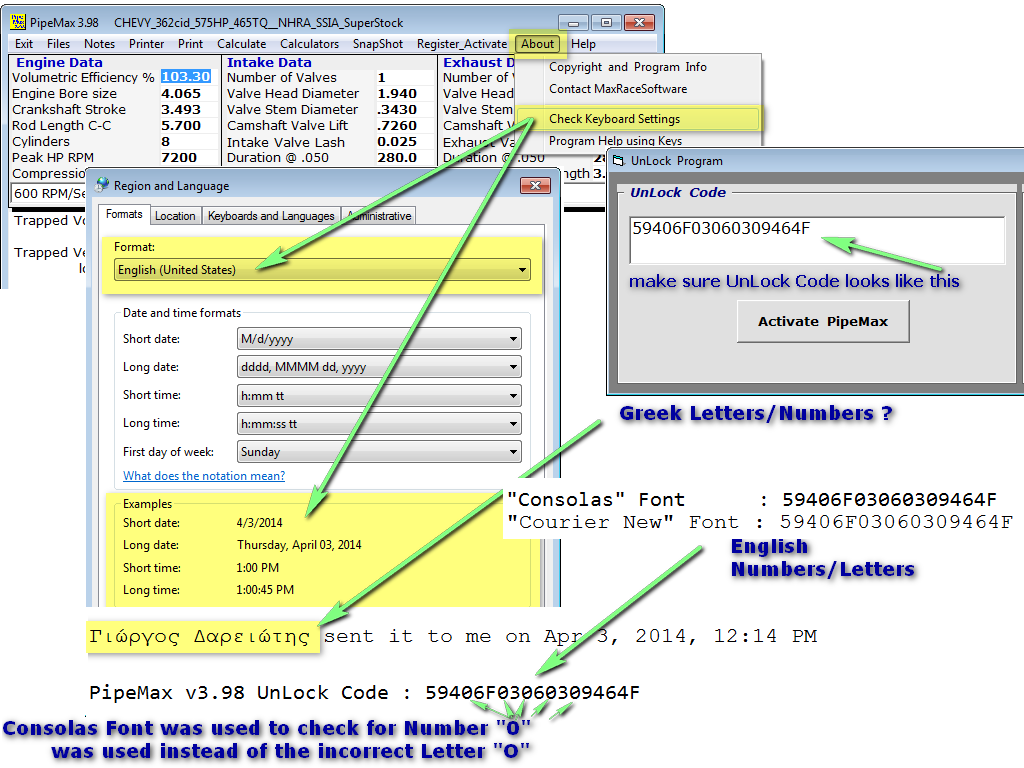Click the Activate PipeMax button

[823, 321]
